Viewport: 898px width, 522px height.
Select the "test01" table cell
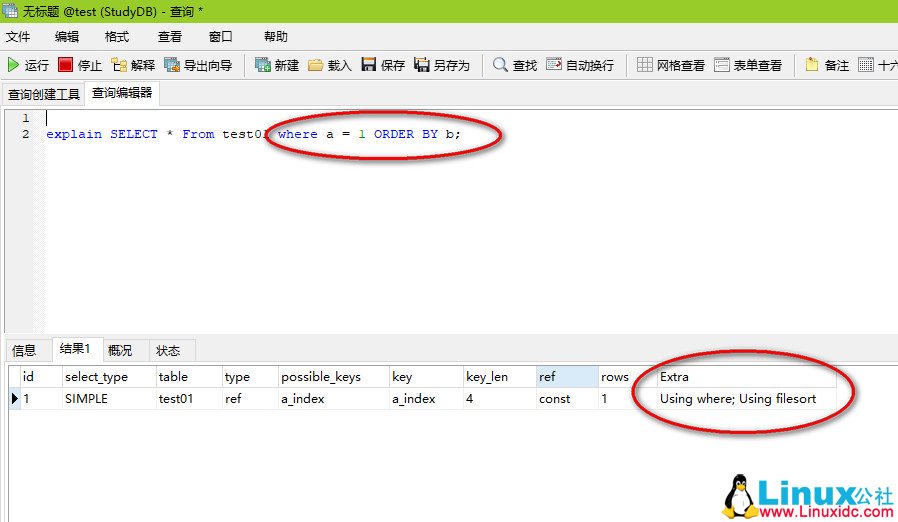pos(188,398)
